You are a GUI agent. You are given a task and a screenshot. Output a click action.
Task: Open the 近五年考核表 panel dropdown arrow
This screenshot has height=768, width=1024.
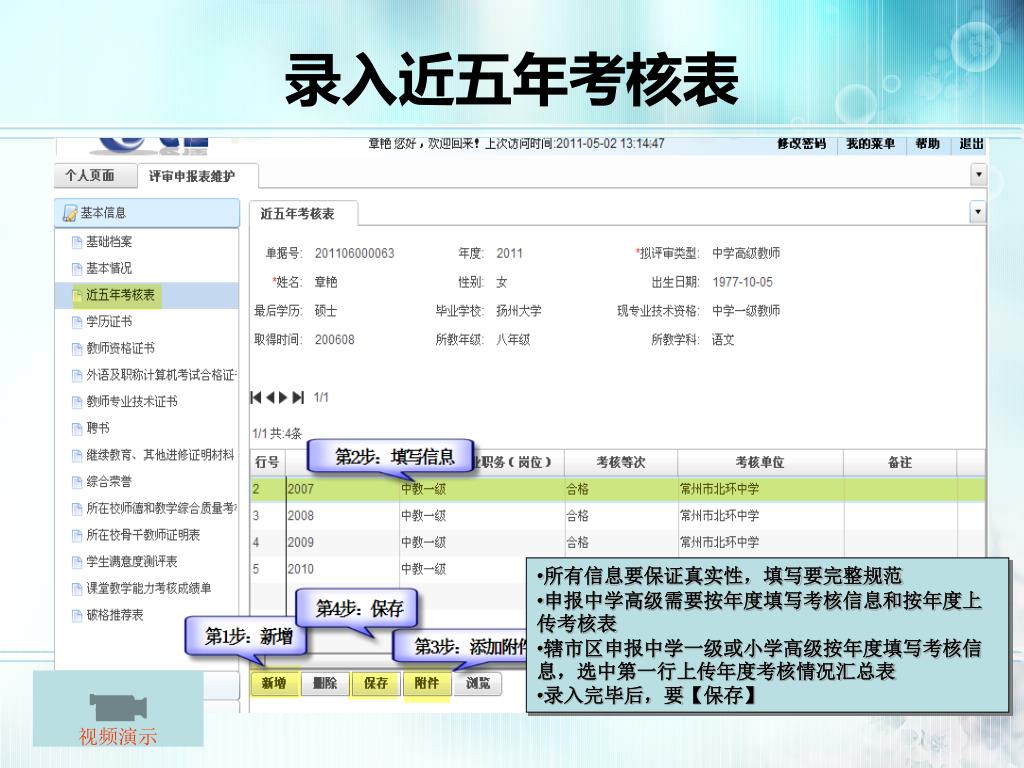[978, 212]
